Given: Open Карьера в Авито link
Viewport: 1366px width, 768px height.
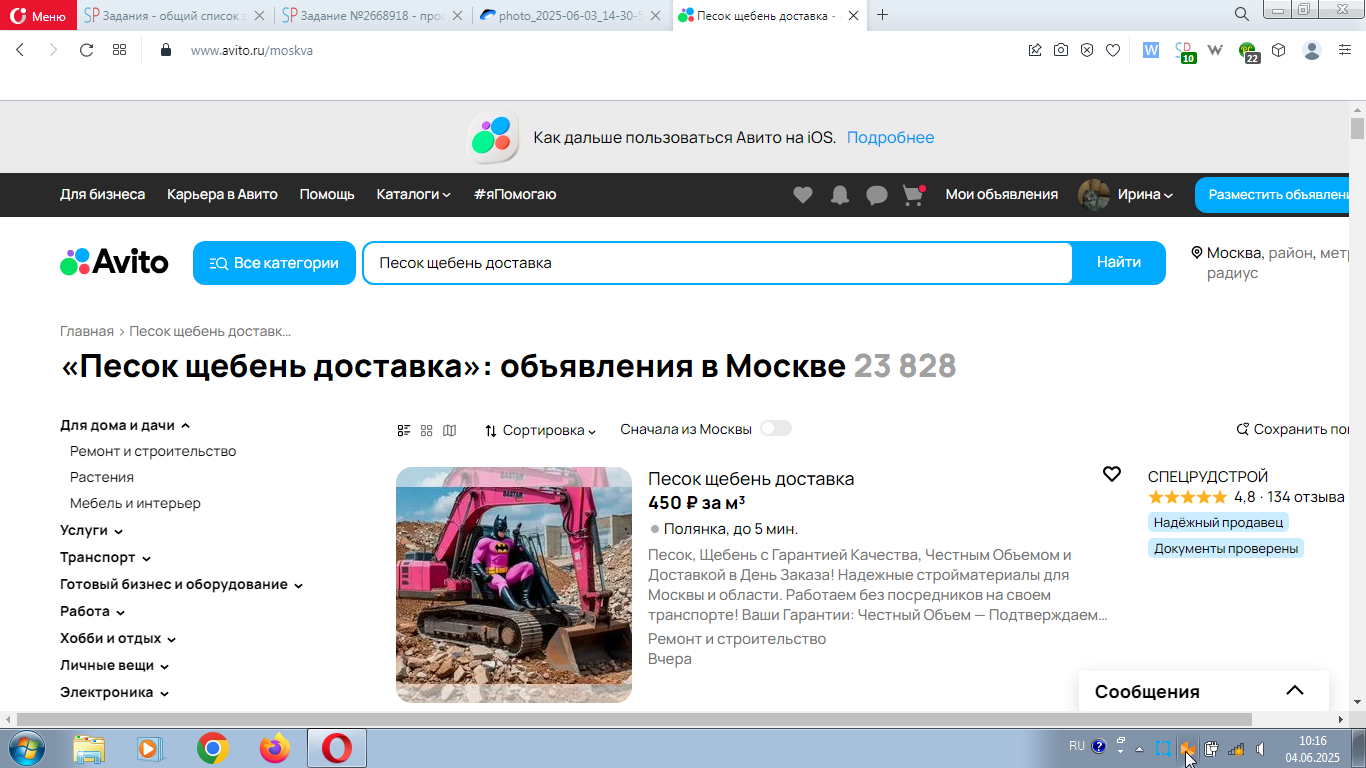Looking at the screenshot, I should (x=222, y=194).
